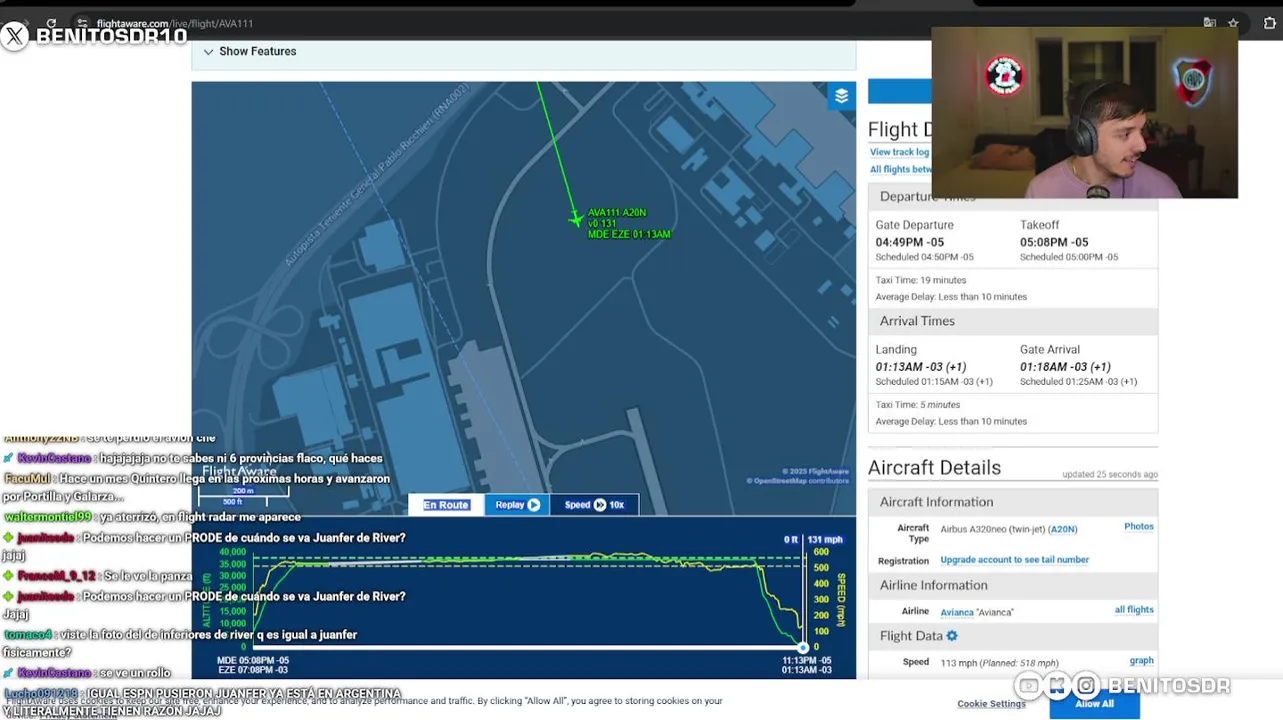Select the green AVA111 aircraft icon on the map

(x=575, y=218)
